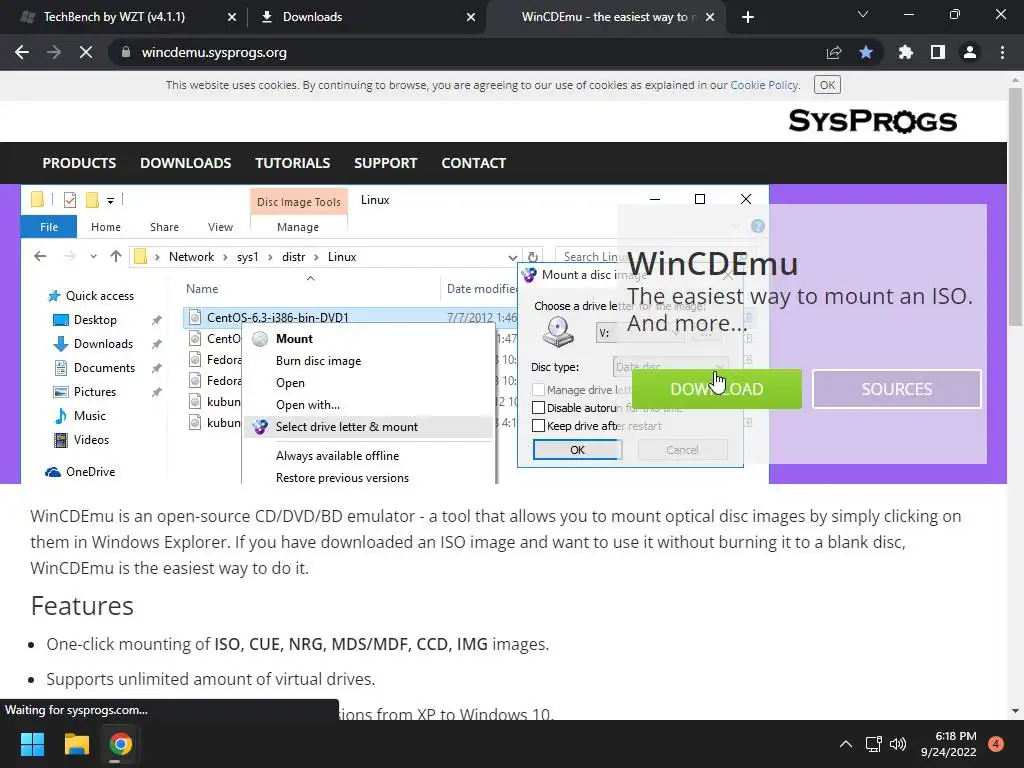Close the WinCDEmu tab

tap(710, 17)
